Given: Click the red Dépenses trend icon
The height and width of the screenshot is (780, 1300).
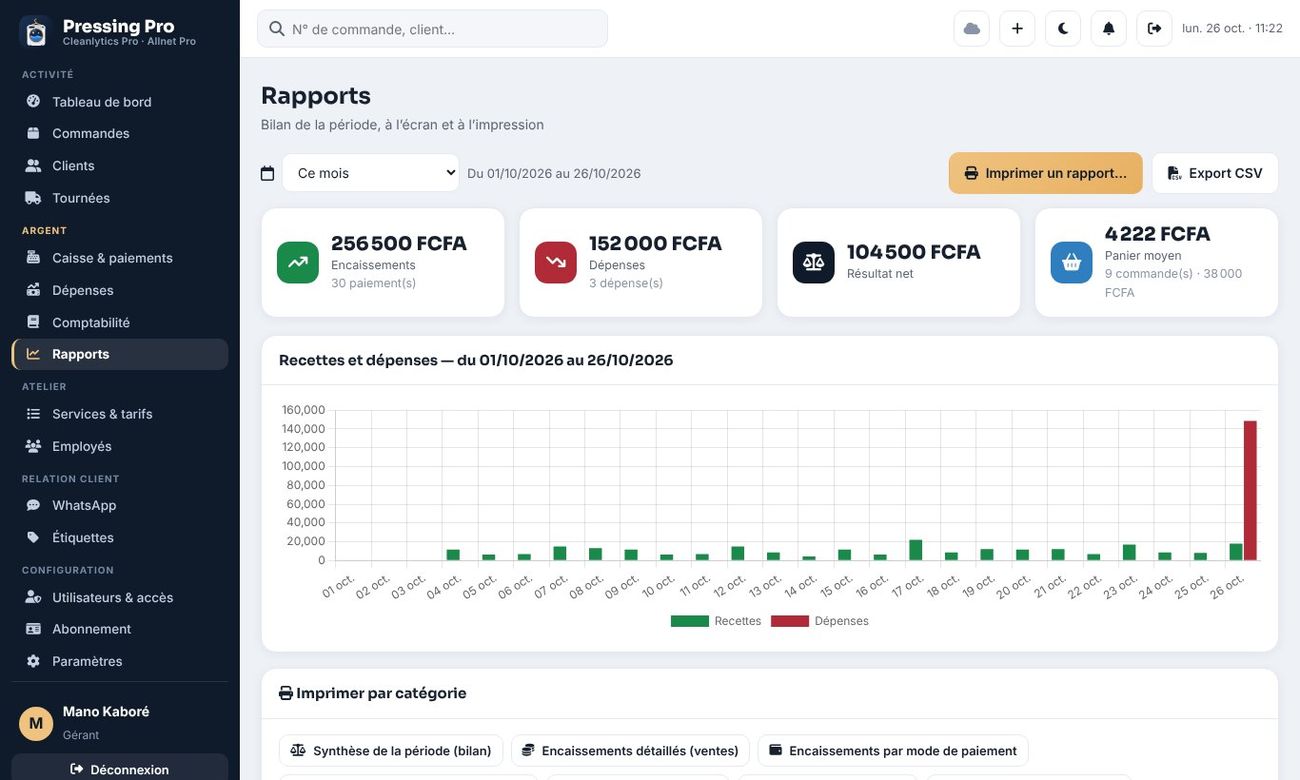Looking at the screenshot, I should (556, 262).
